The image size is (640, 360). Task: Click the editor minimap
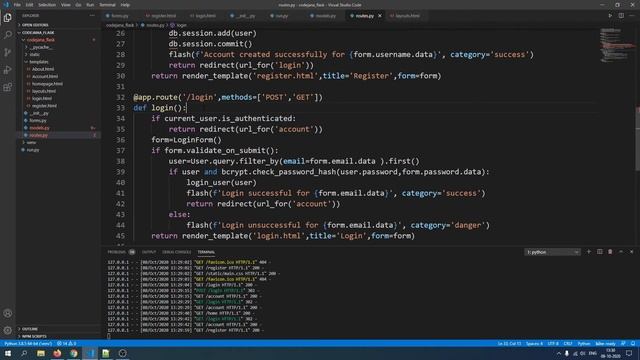click(x=617, y=45)
